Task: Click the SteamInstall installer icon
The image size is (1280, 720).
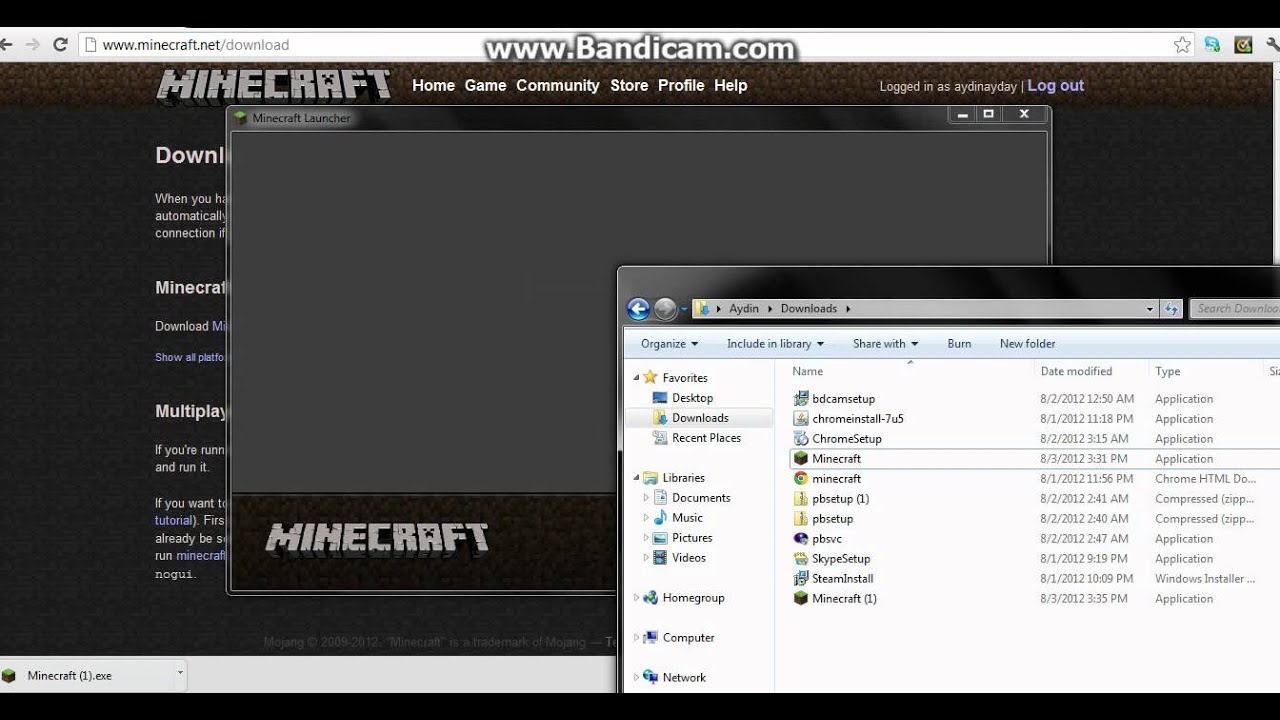Action: [800, 579]
